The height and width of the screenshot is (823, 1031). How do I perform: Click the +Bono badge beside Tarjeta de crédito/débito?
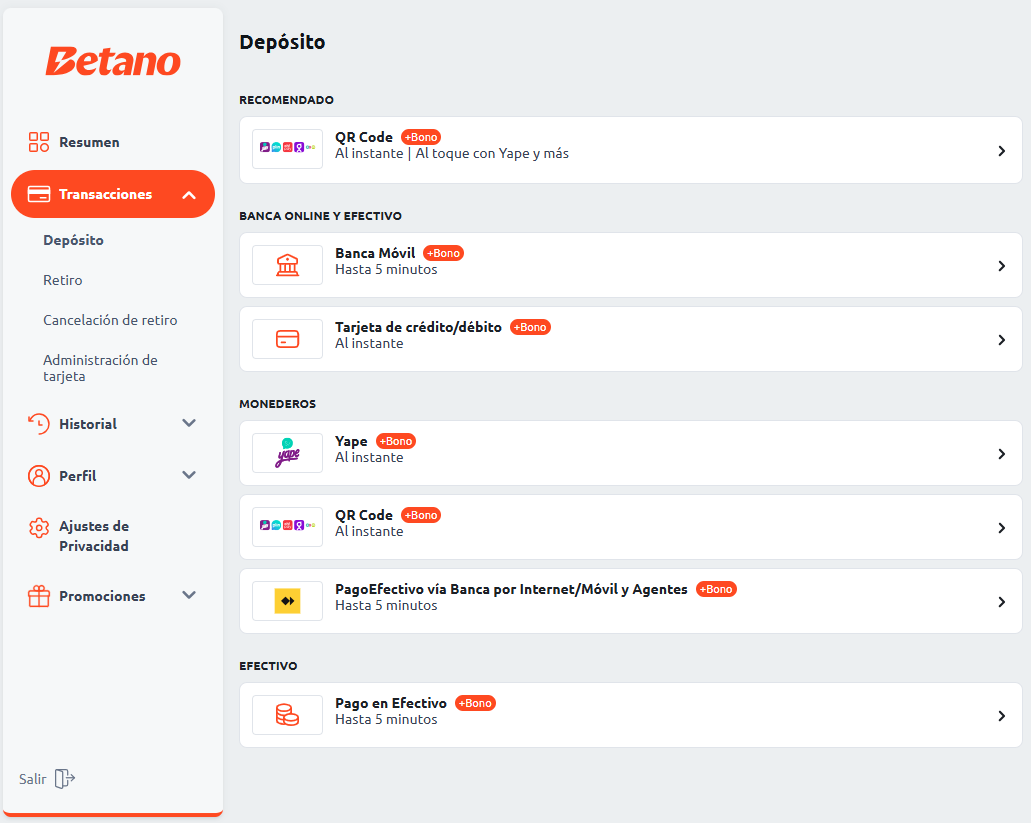coord(530,327)
